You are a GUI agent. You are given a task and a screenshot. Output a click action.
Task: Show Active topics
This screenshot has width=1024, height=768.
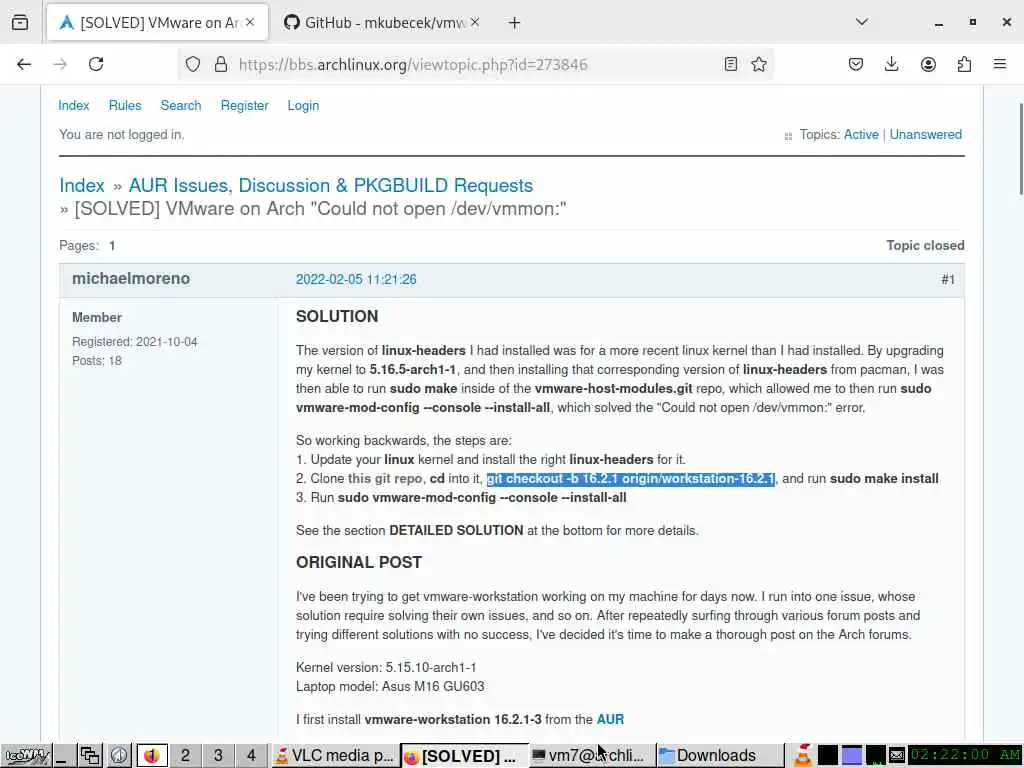point(861,135)
